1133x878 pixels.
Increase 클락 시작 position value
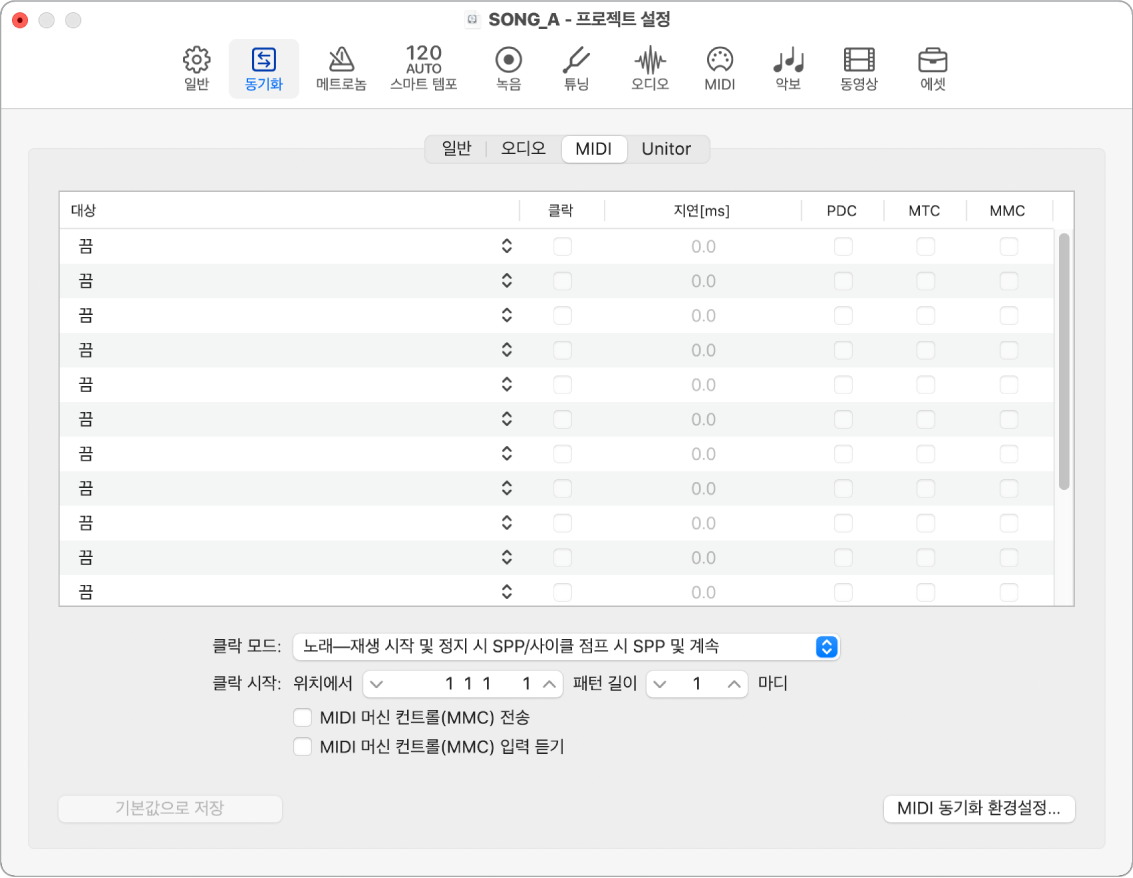(x=550, y=684)
